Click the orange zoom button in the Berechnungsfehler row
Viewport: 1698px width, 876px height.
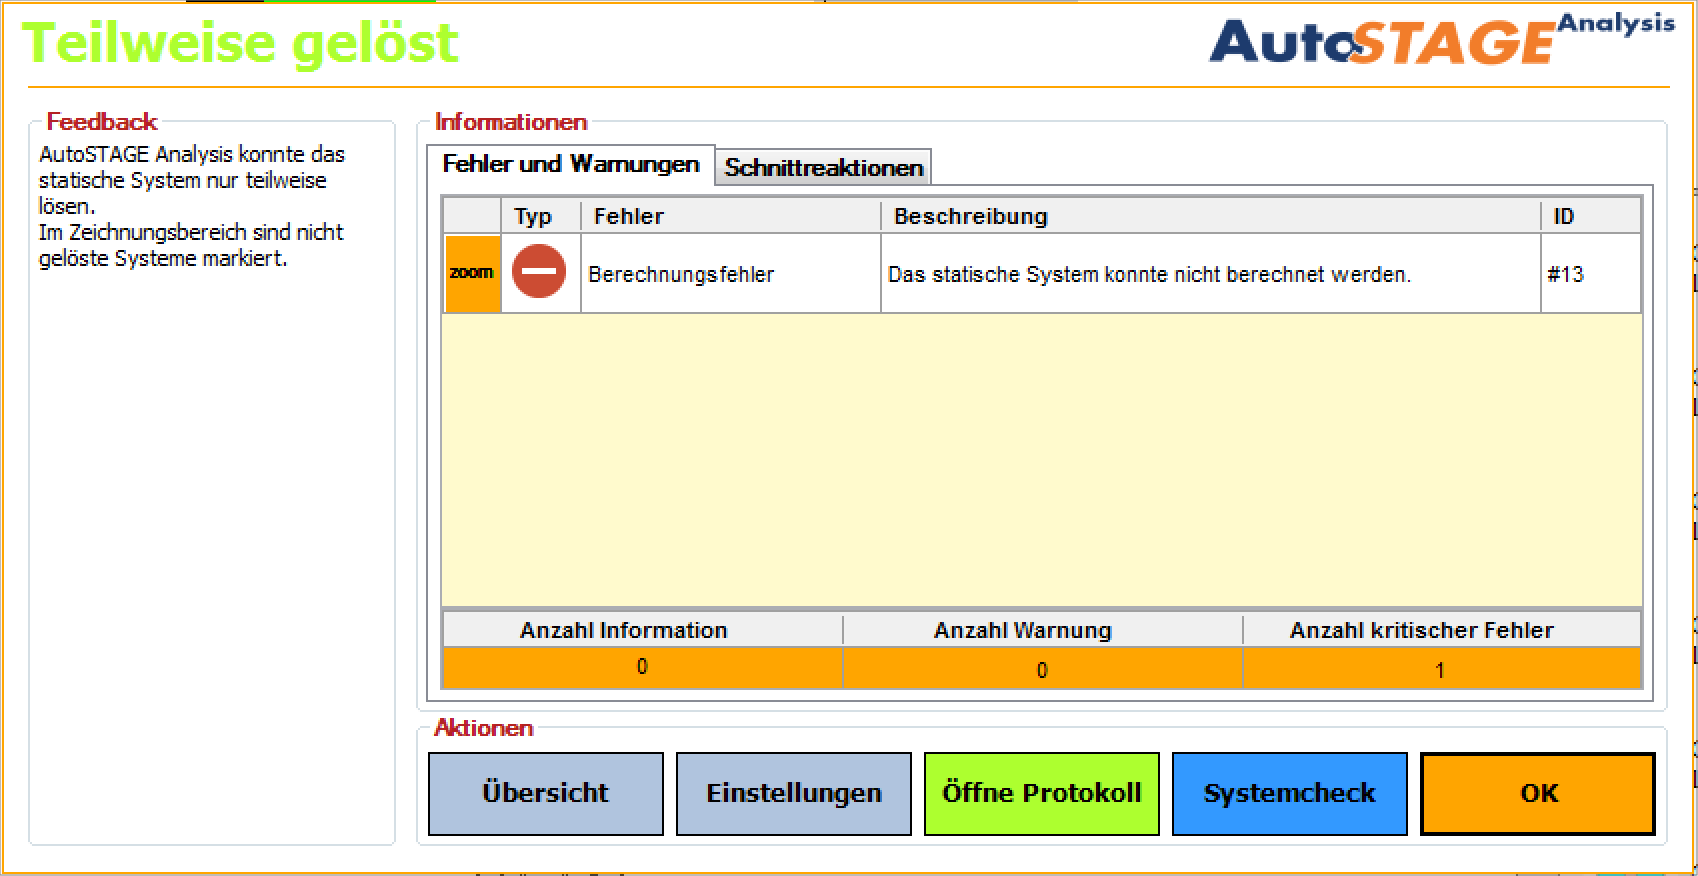(x=472, y=273)
